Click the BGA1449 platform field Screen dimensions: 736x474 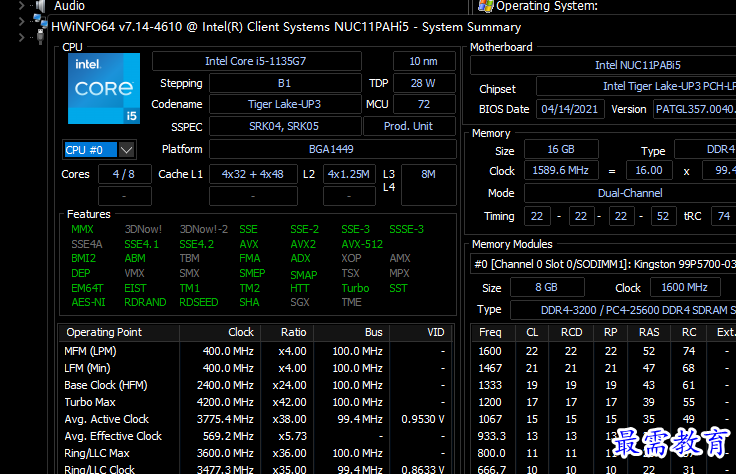332,149
